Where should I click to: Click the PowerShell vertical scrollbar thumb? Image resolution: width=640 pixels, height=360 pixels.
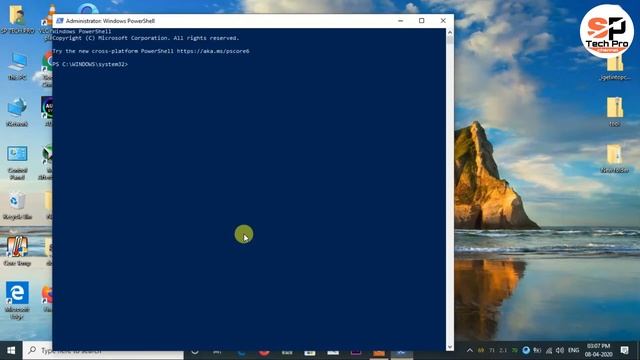pos(450,40)
